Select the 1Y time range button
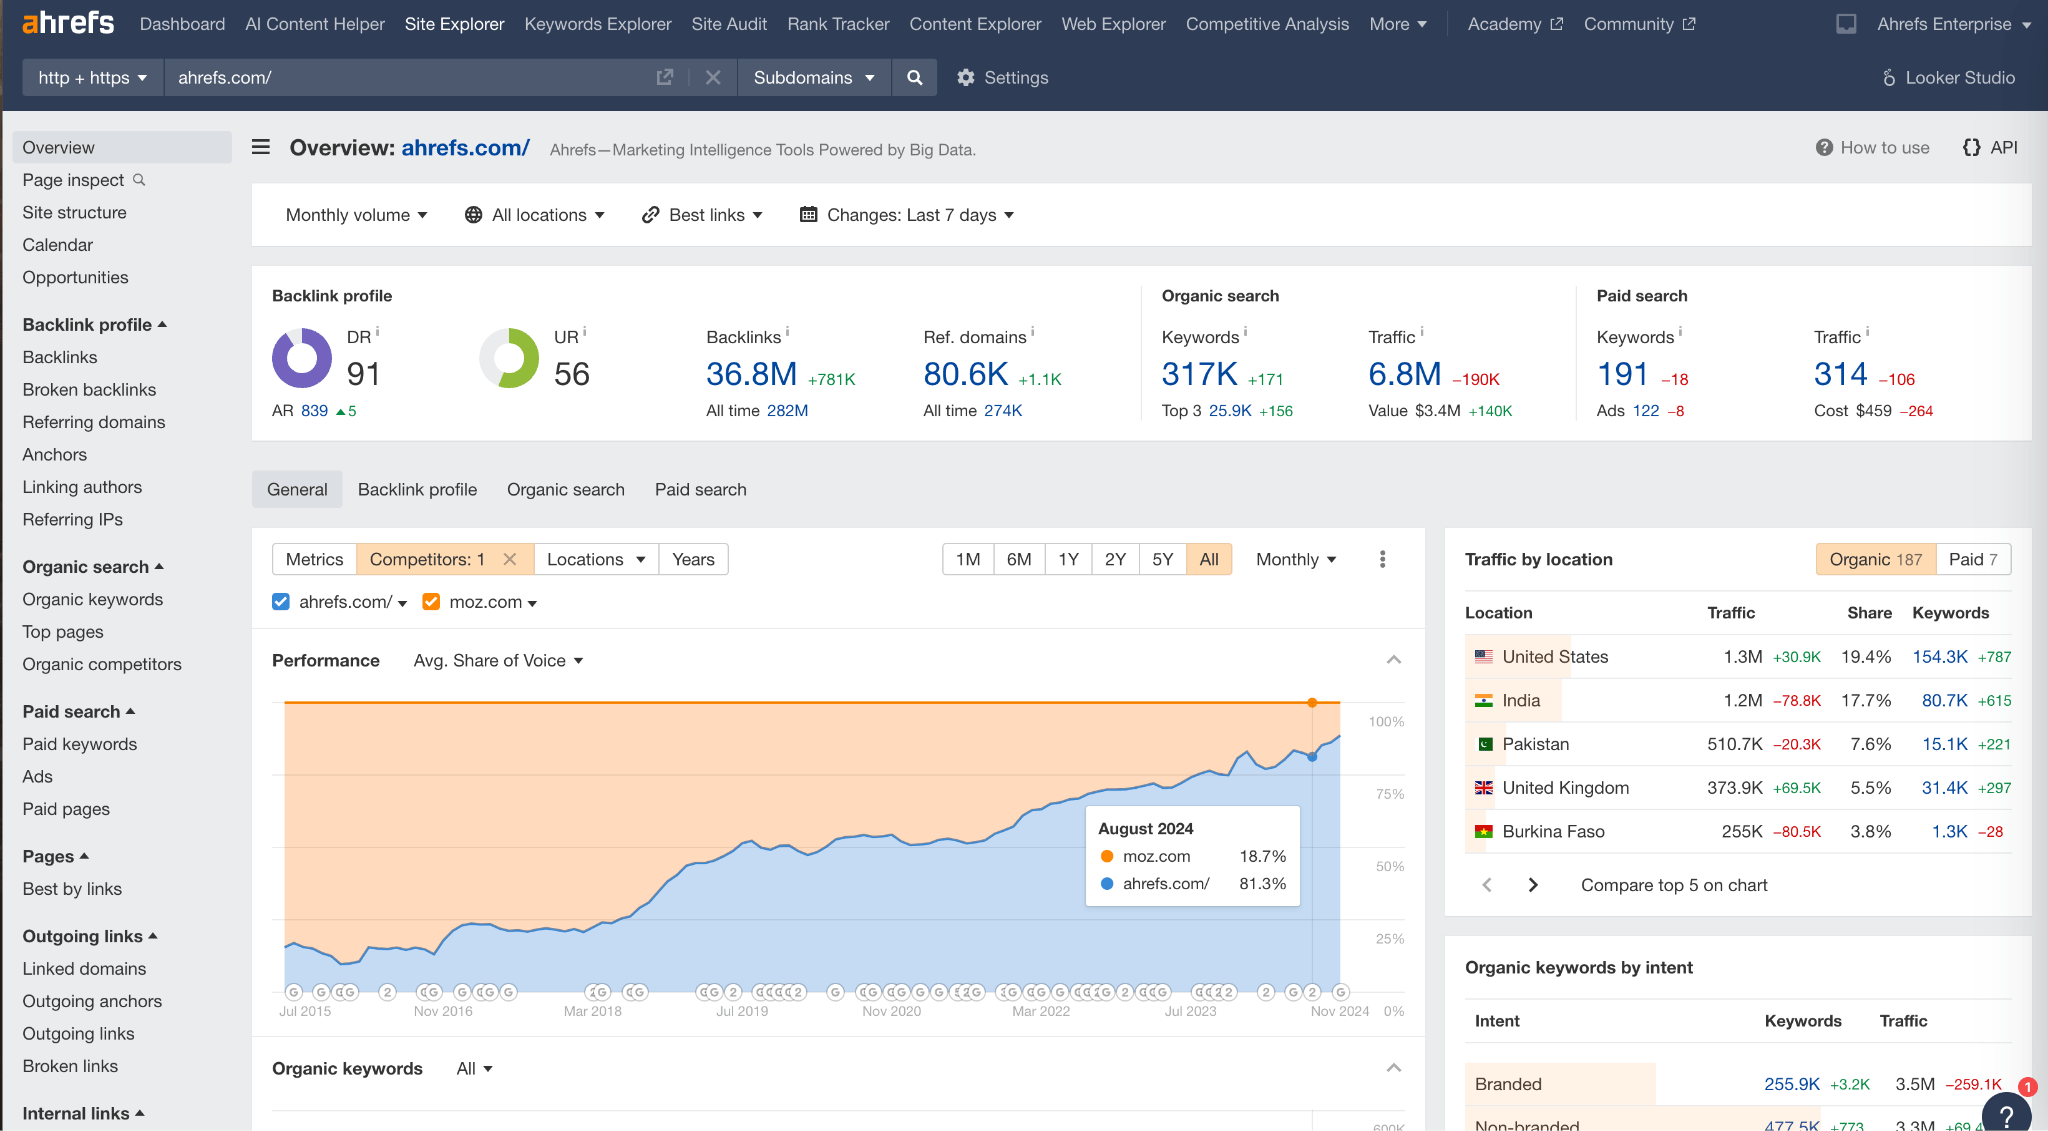The width and height of the screenshot is (2048, 1131). point(1067,559)
